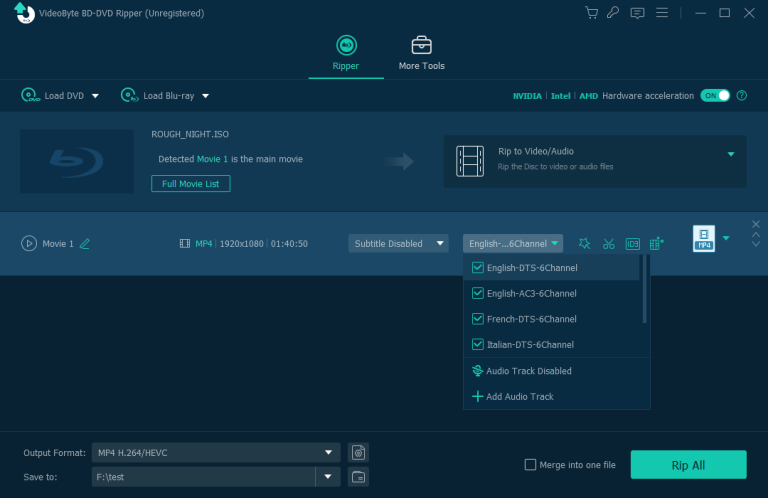Switch to the Ripper tab

click(x=346, y=53)
